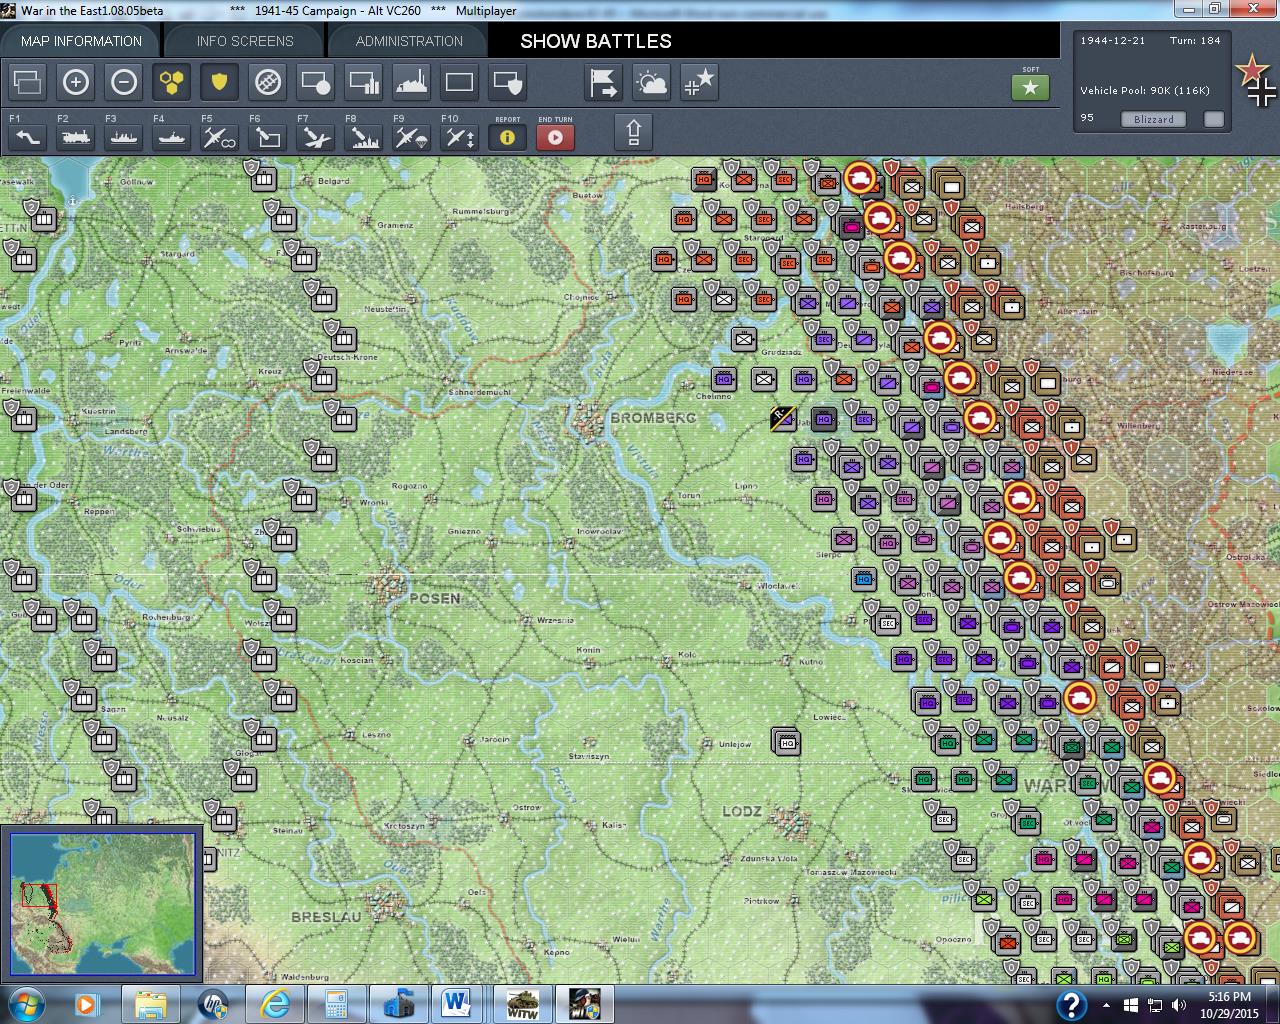1280x1024 pixels.
Task: Toggle the yellow hexagon grid display
Action: (172, 82)
